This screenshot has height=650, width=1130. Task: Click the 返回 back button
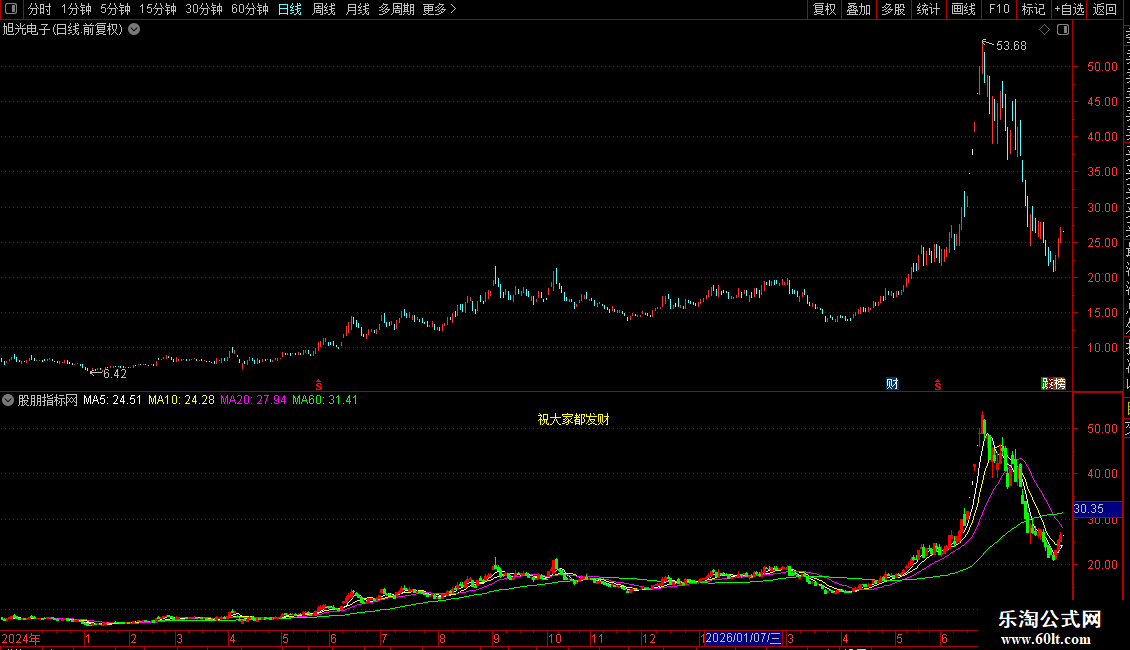pyautogui.click(x=1104, y=9)
